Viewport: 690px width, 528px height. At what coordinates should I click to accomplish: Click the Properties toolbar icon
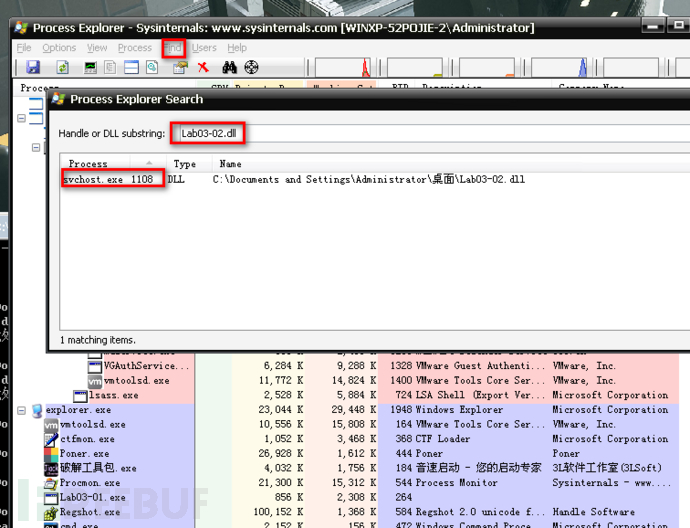point(180,67)
